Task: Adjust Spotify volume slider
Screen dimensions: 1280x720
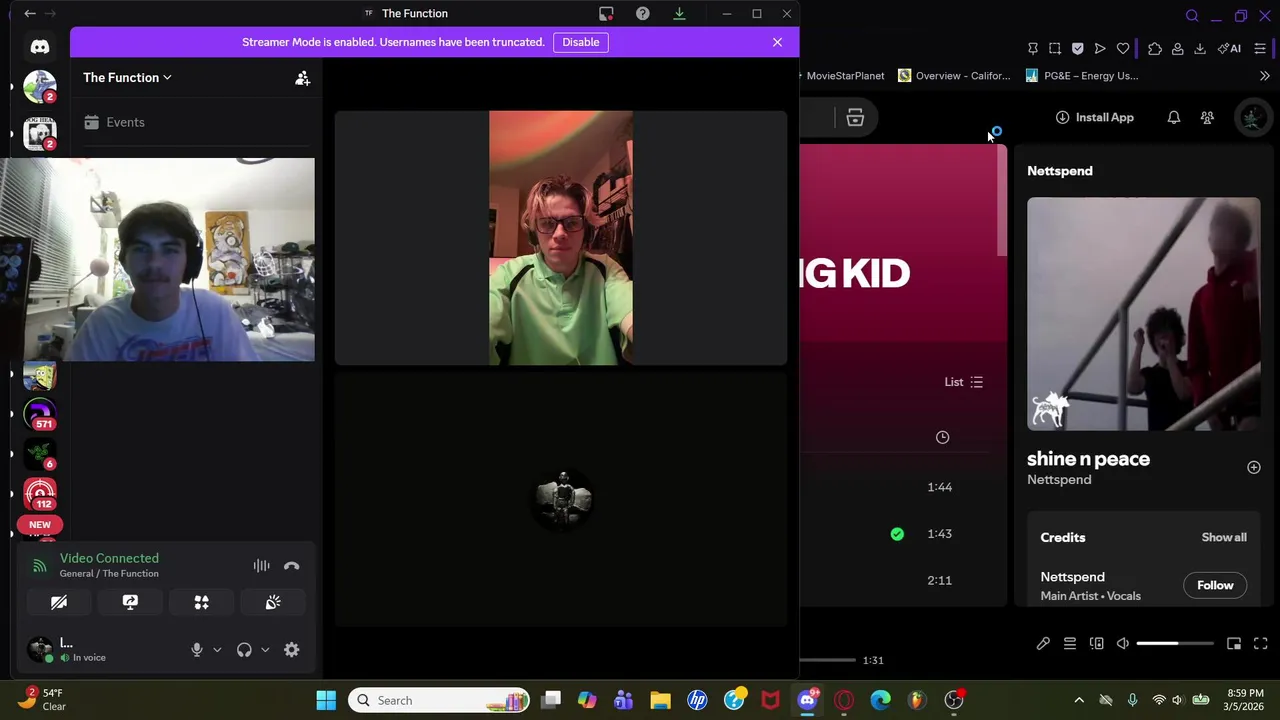Action: click(x=1175, y=644)
